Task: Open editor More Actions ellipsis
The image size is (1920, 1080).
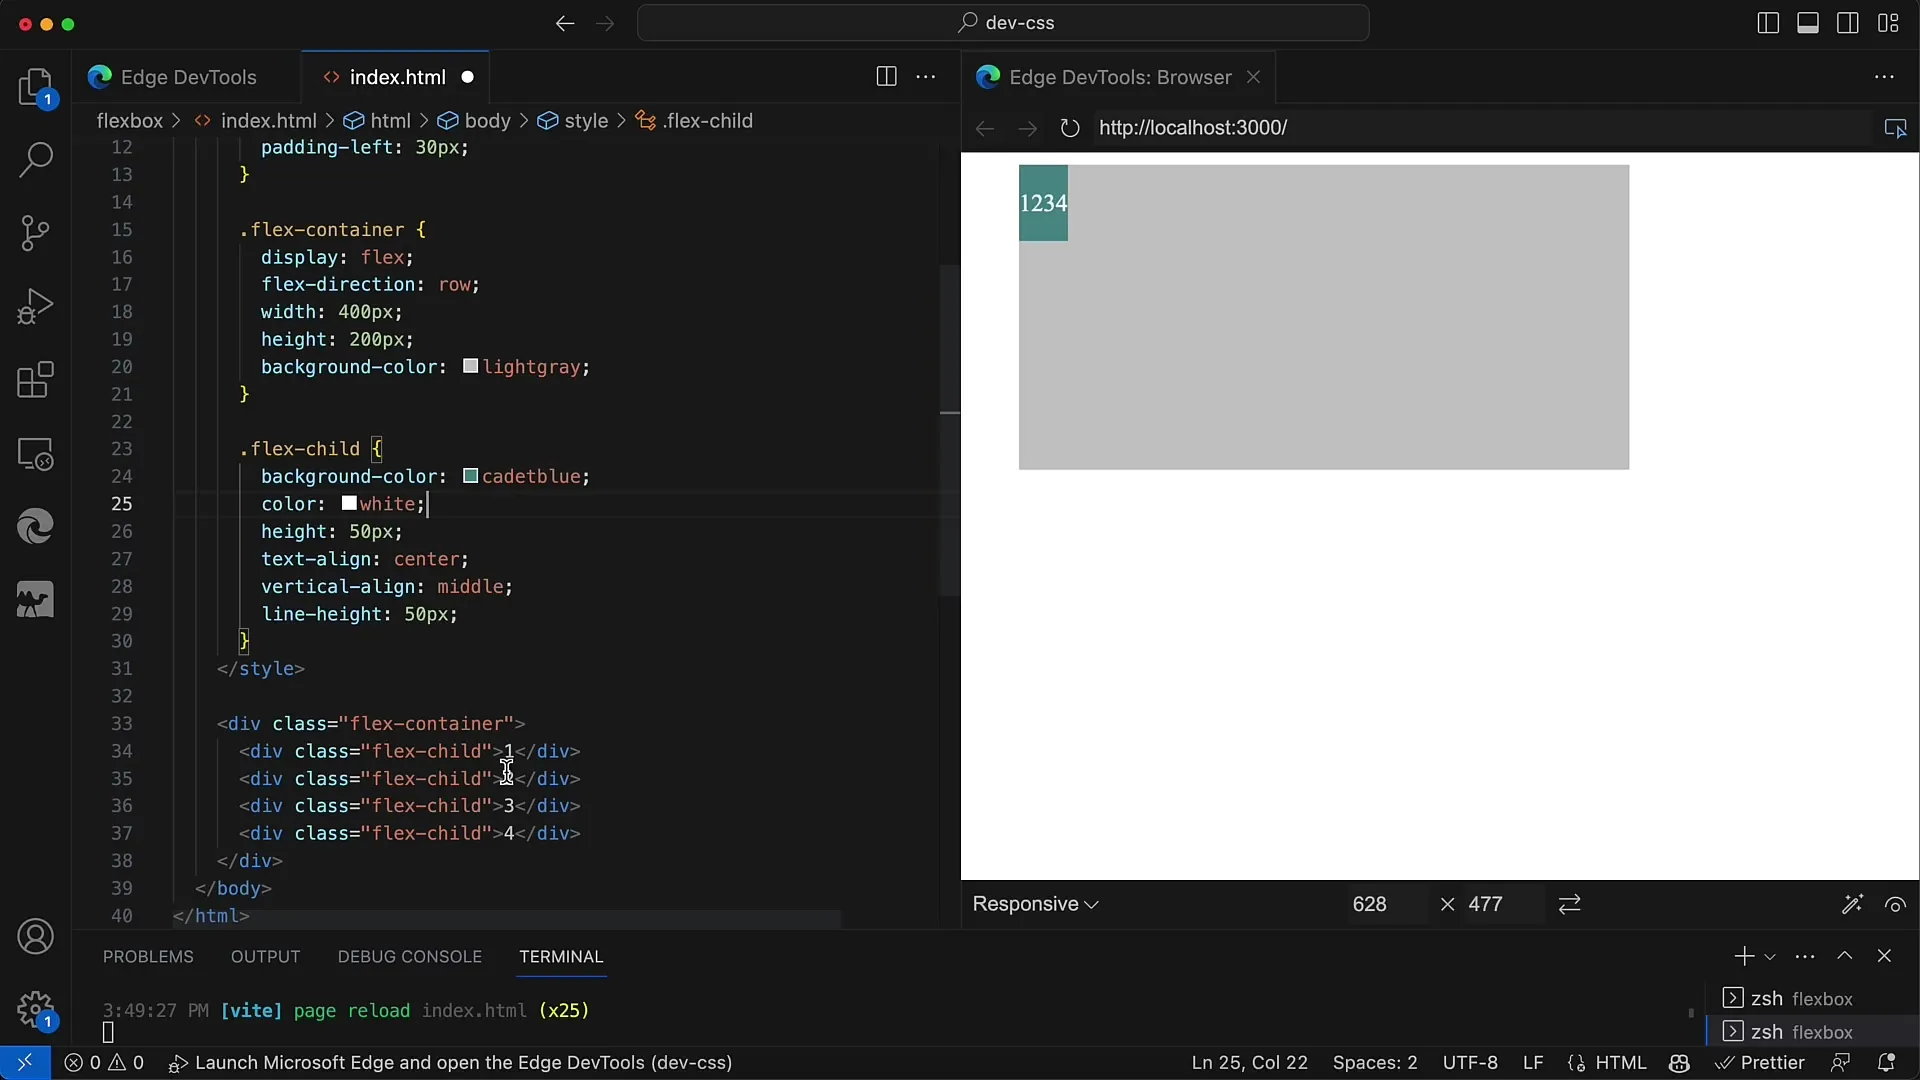Action: (926, 77)
